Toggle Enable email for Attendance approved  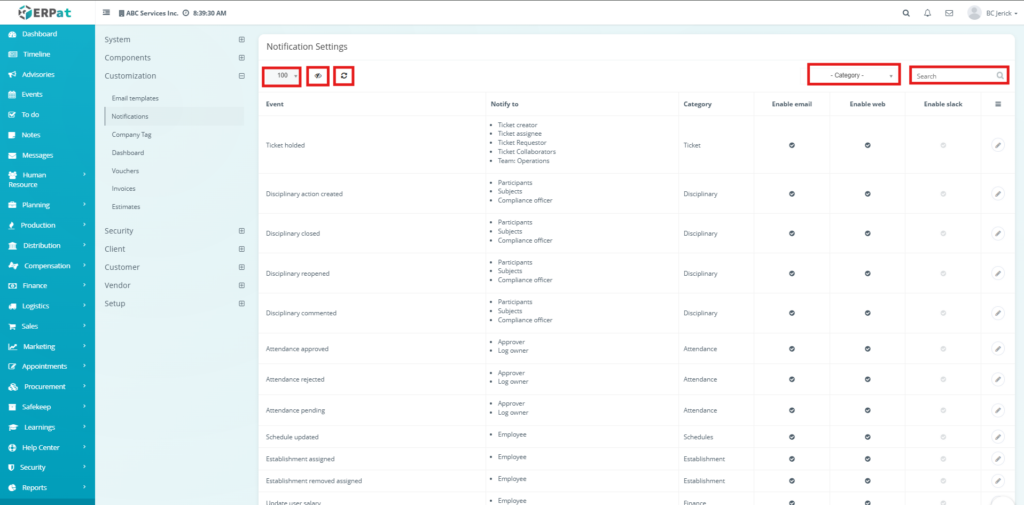coord(792,348)
